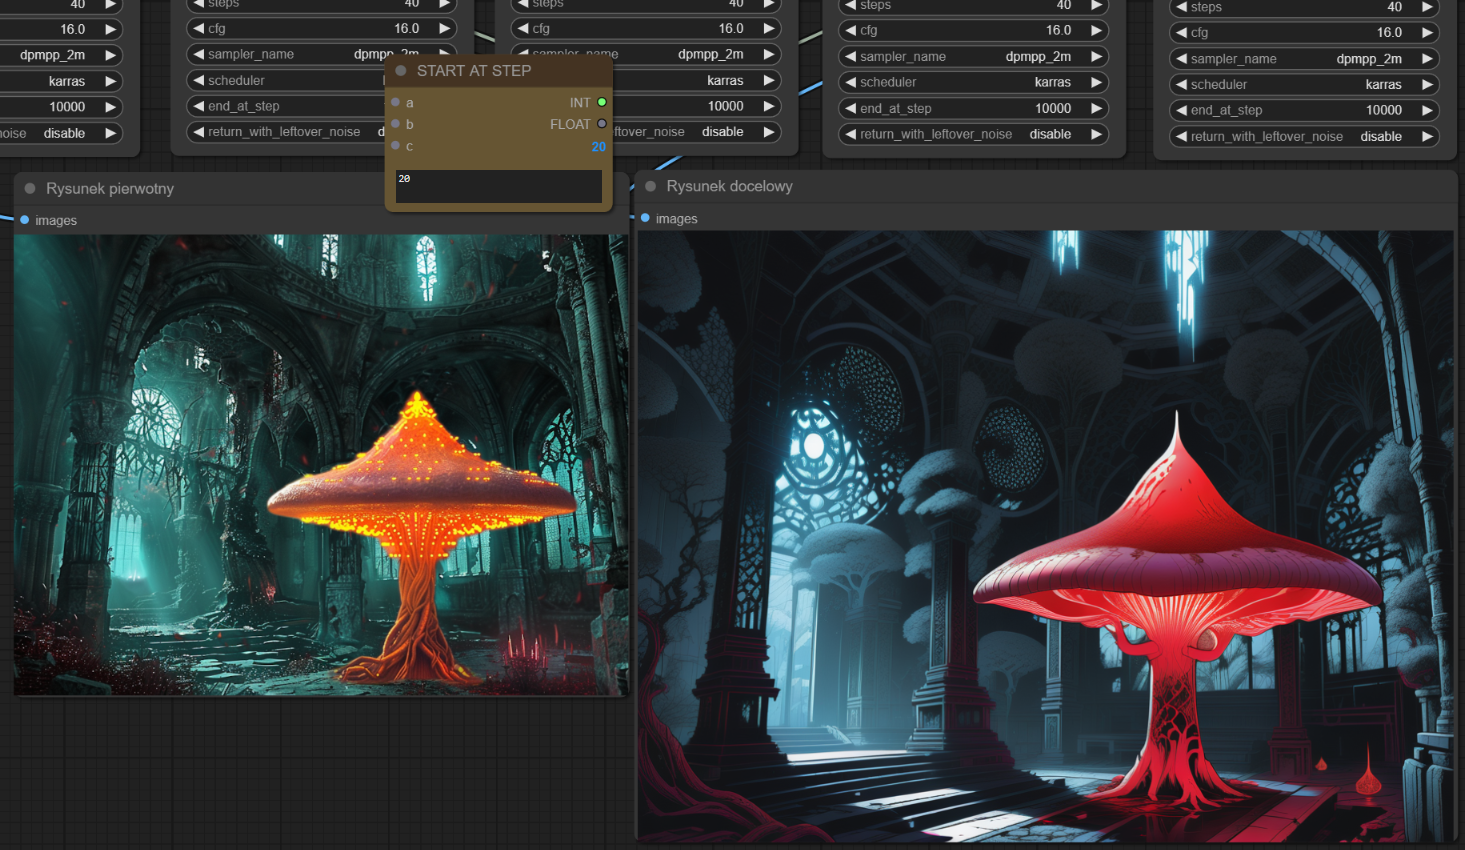Click the Rysunek docelowy node title
Viewport: 1465px width, 850px height.
[x=729, y=186]
